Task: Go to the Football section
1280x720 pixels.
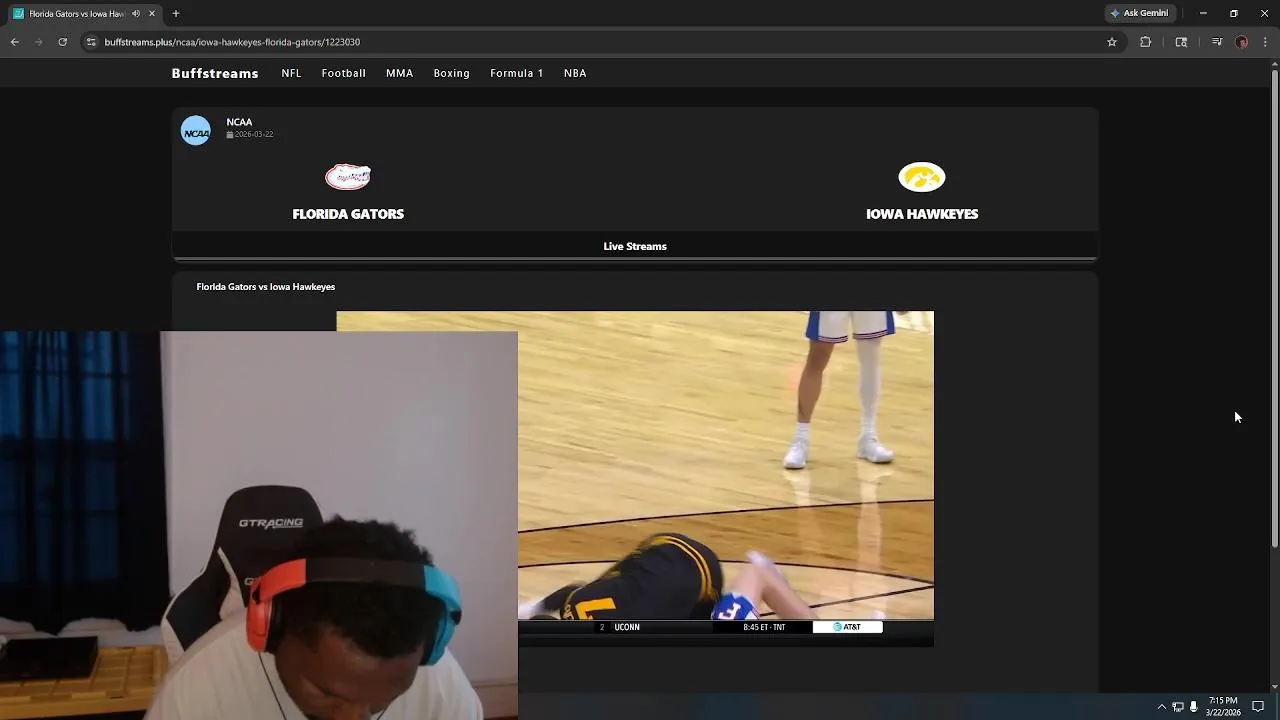Action: 343,73
